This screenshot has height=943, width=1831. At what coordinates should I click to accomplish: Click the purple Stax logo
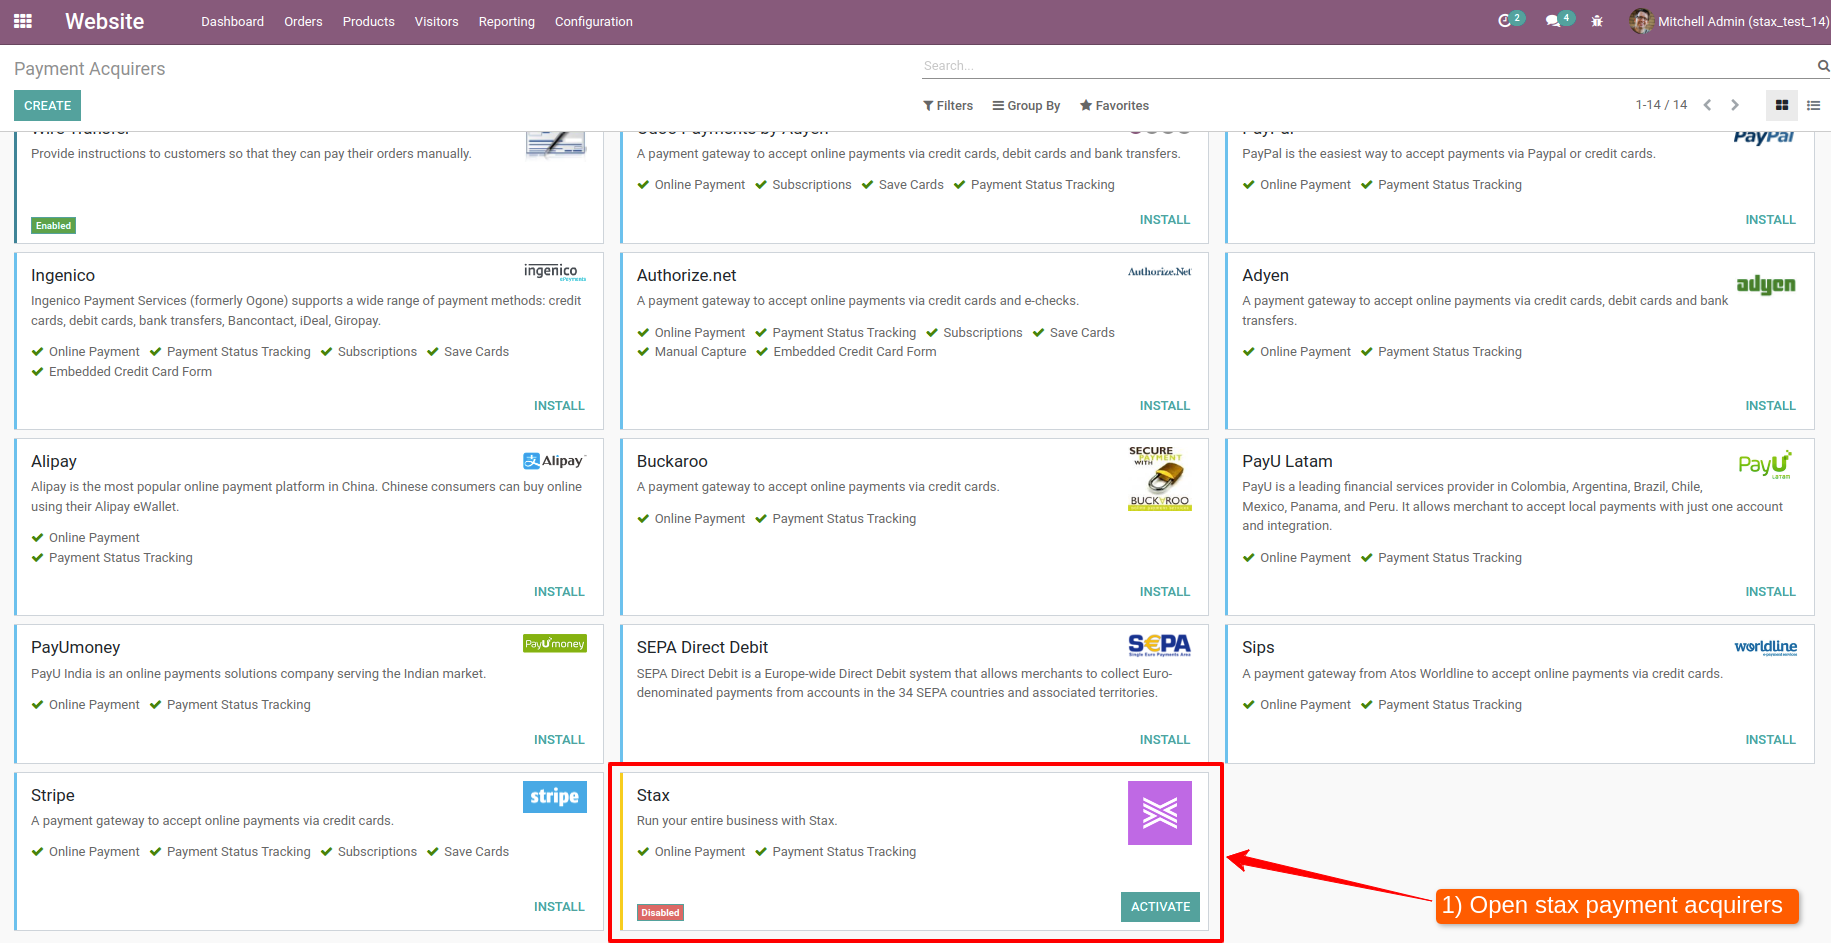(x=1160, y=813)
